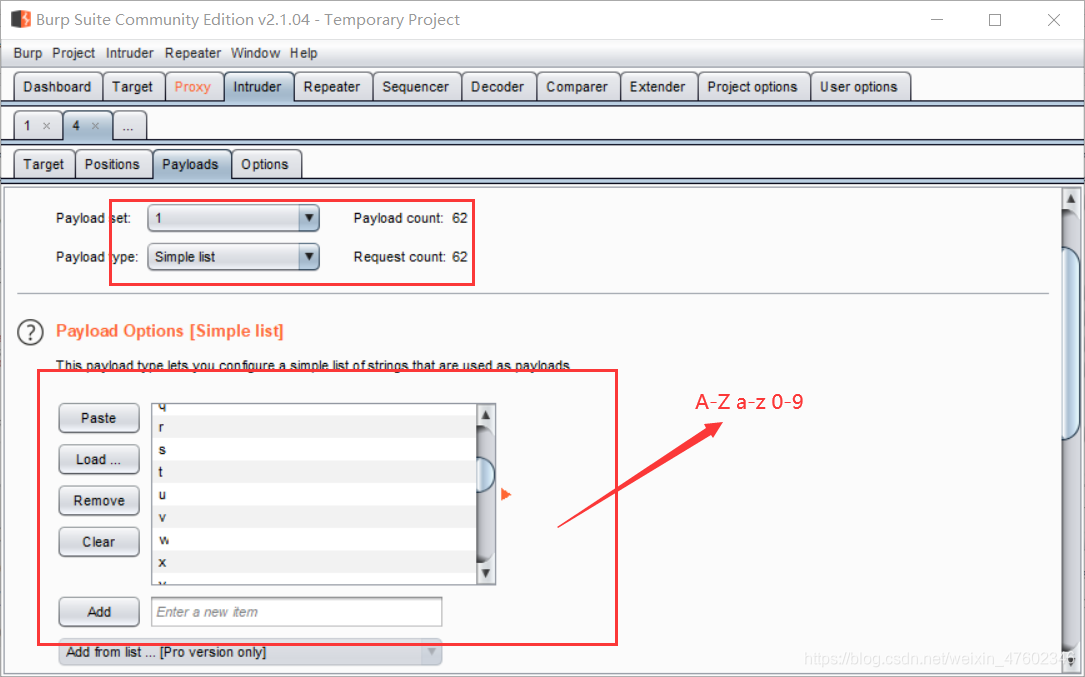Click the orange arrow beside the payload list

coord(506,494)
